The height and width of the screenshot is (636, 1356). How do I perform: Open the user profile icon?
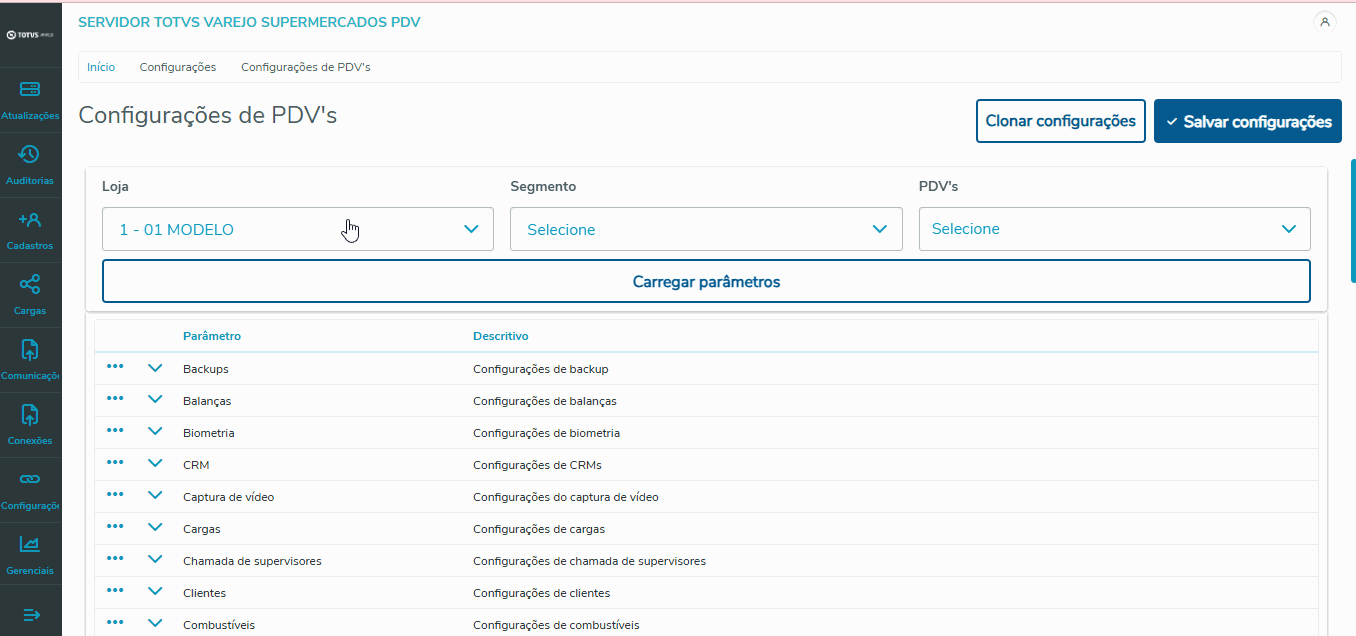(1325, 21)
